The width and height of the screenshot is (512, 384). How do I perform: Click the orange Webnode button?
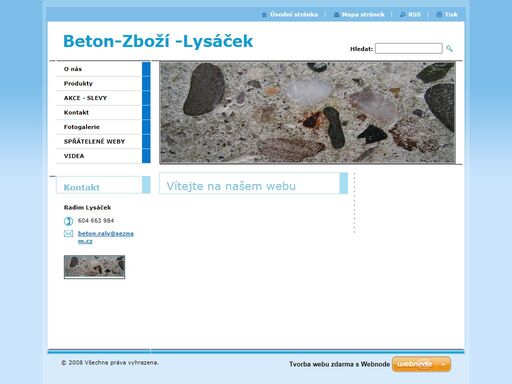(x=421, y=364)
